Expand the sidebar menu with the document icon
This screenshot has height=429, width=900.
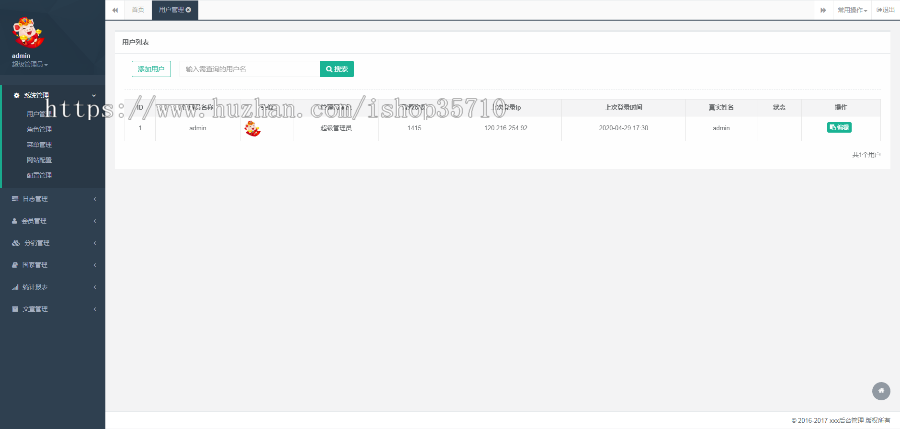pyautogui.click(x=53, y=265)
